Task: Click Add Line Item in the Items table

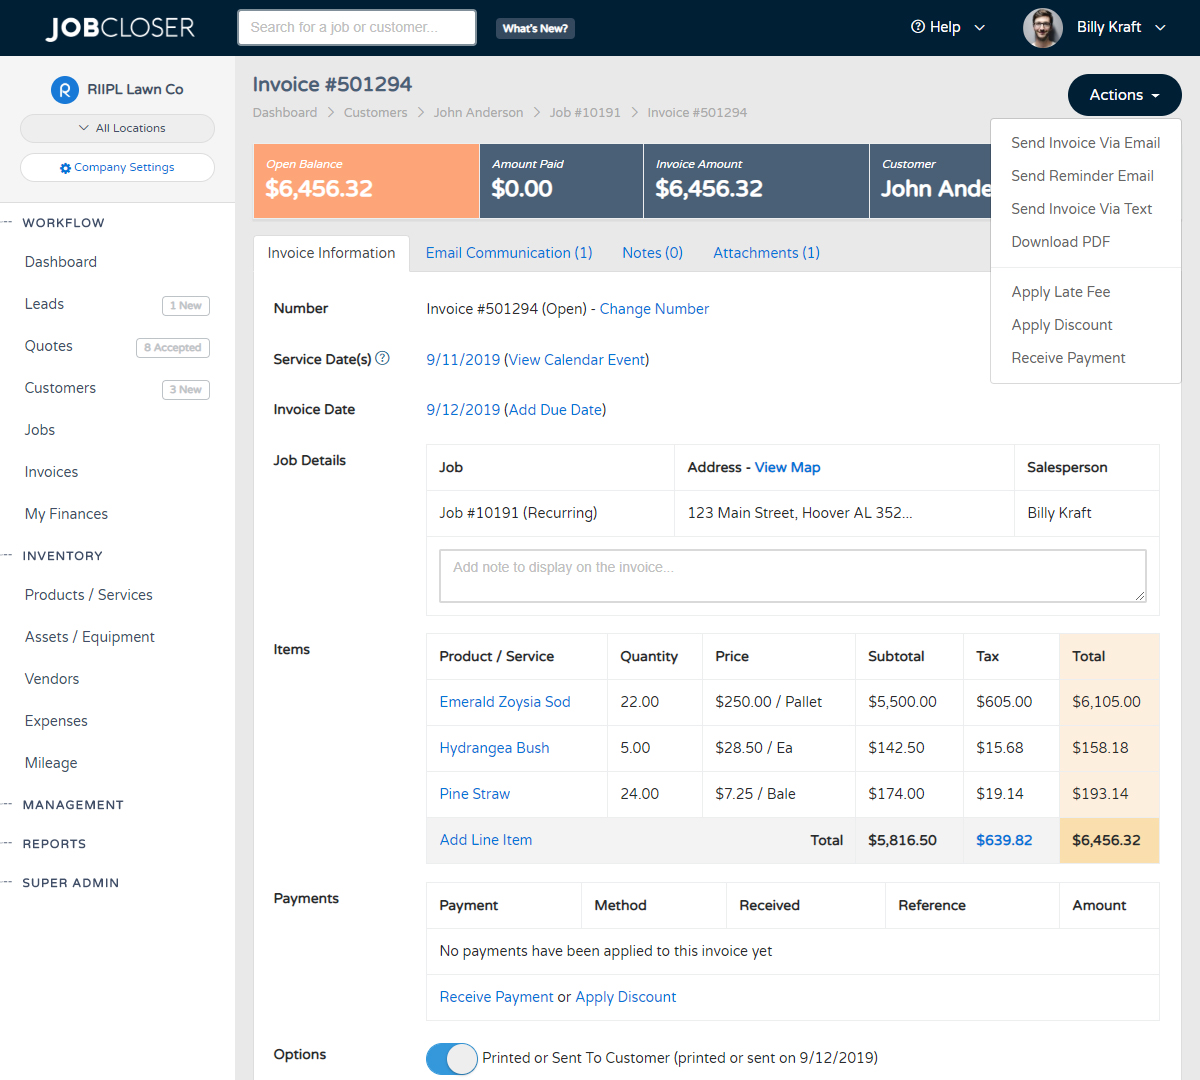Action: (485, 839)
